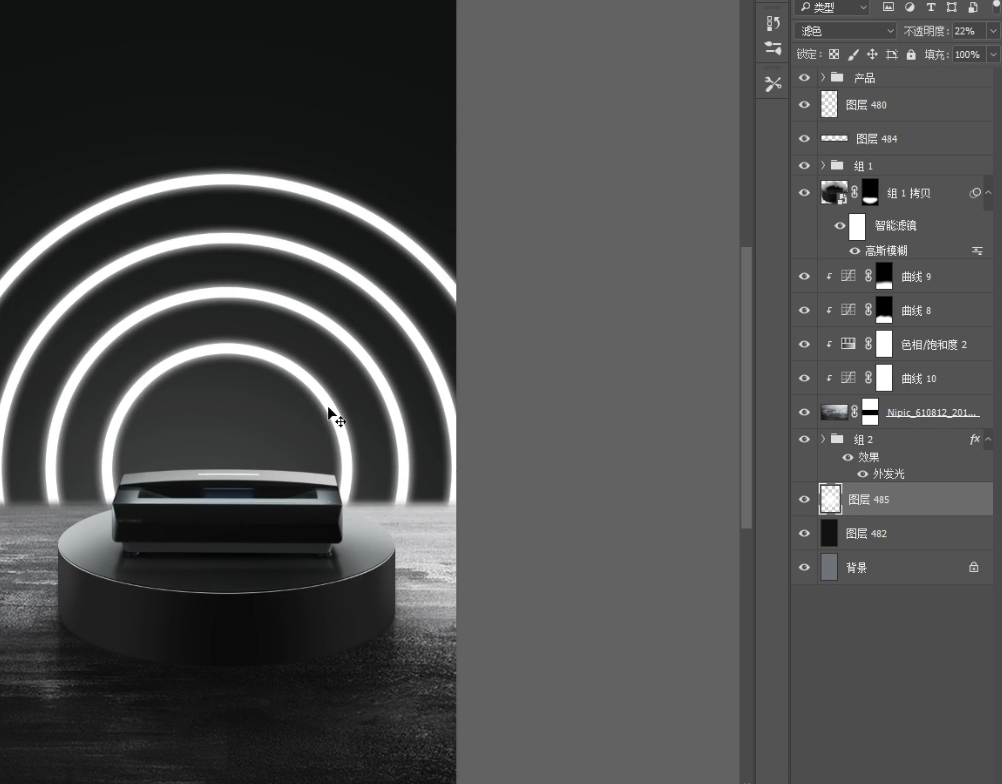Filter layers by smart objects icon

pyautogui.click(x=973, y=7)
